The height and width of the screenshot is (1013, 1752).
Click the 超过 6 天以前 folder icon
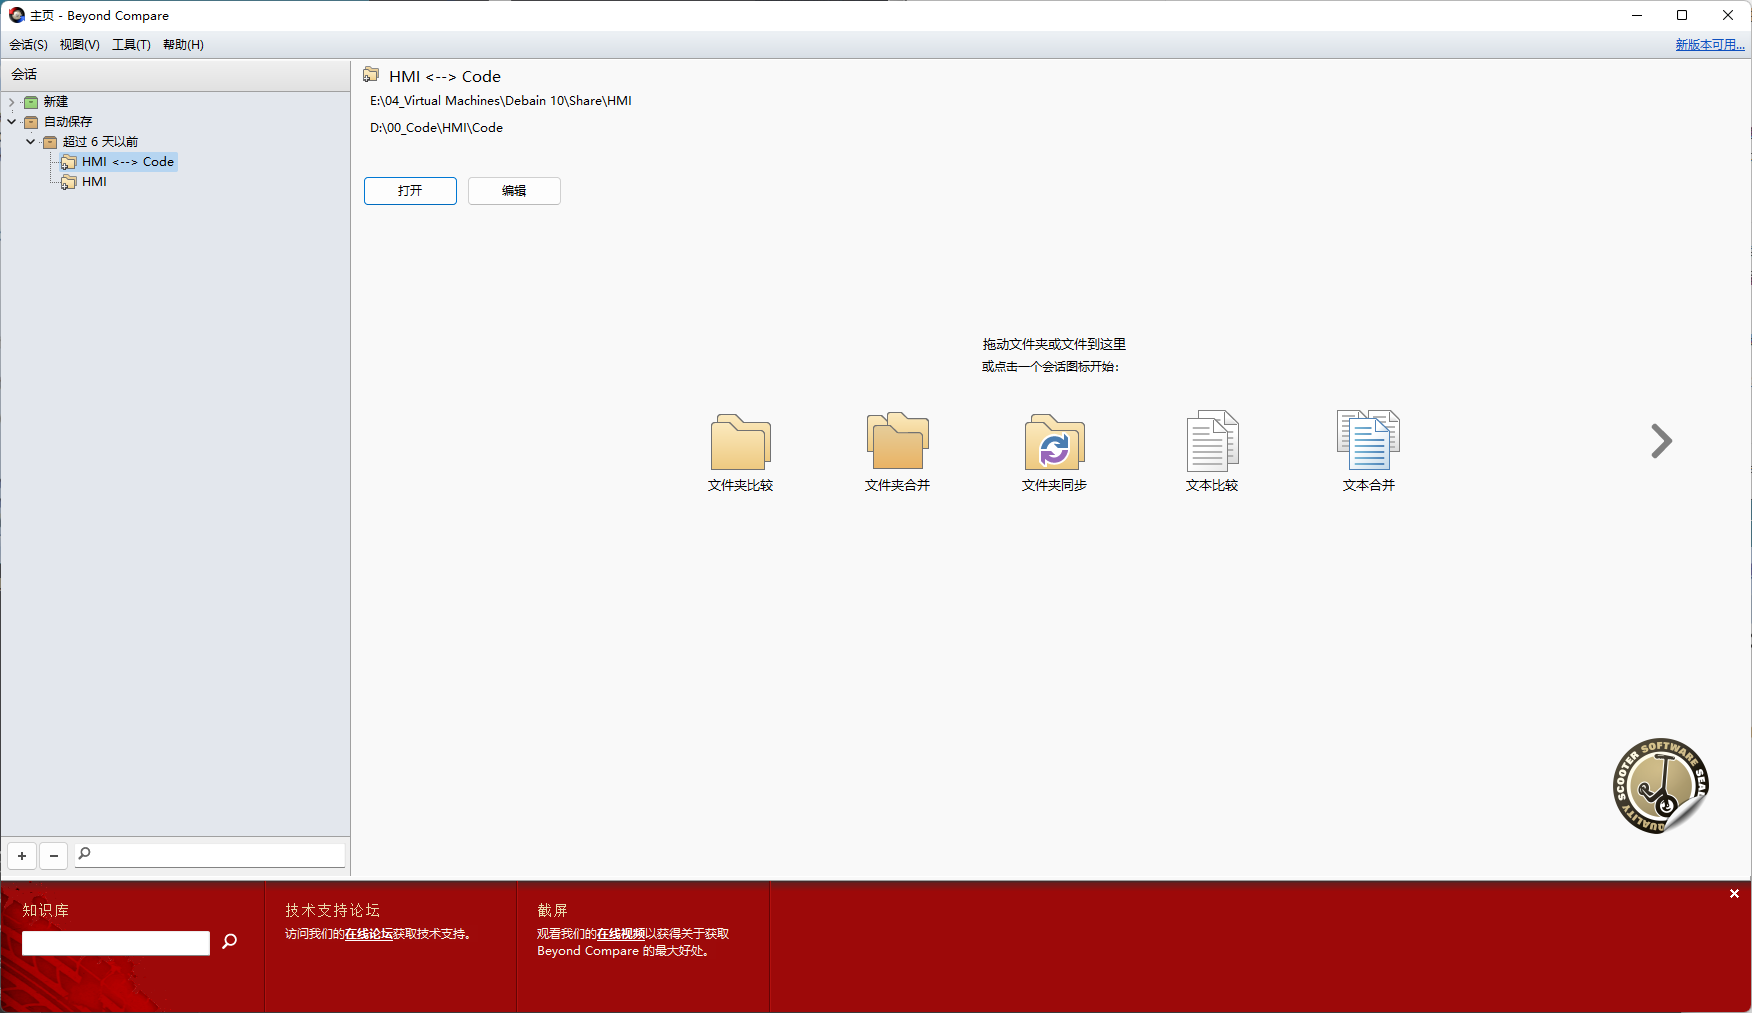point(50,142)
